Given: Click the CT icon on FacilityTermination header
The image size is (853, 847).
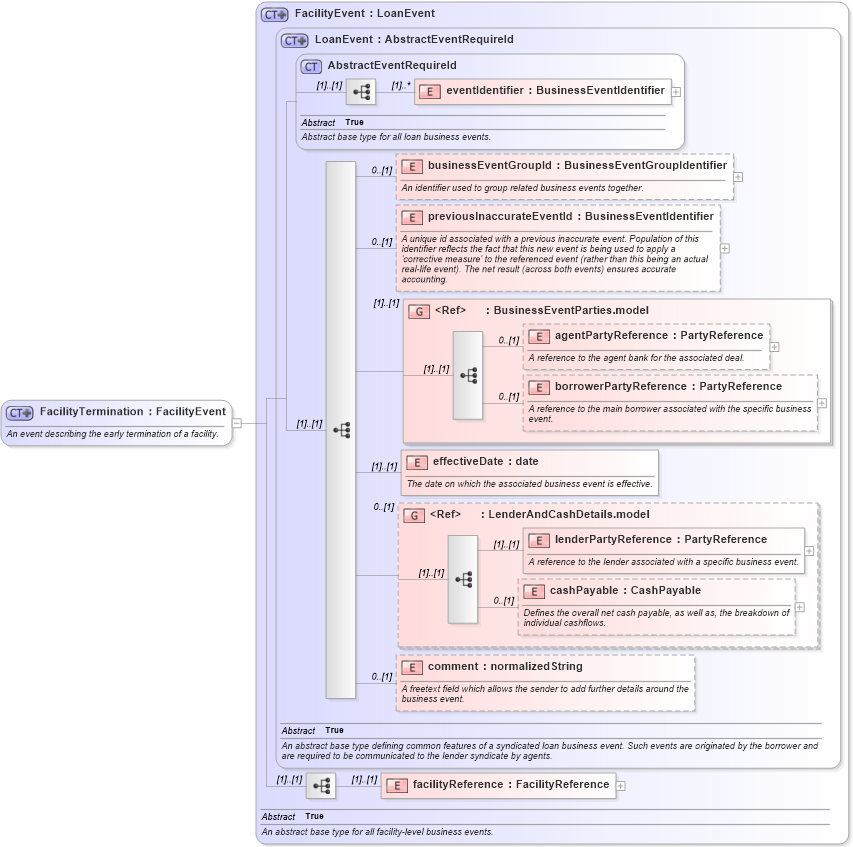Looking at the screenshot, I should (16, 411).
